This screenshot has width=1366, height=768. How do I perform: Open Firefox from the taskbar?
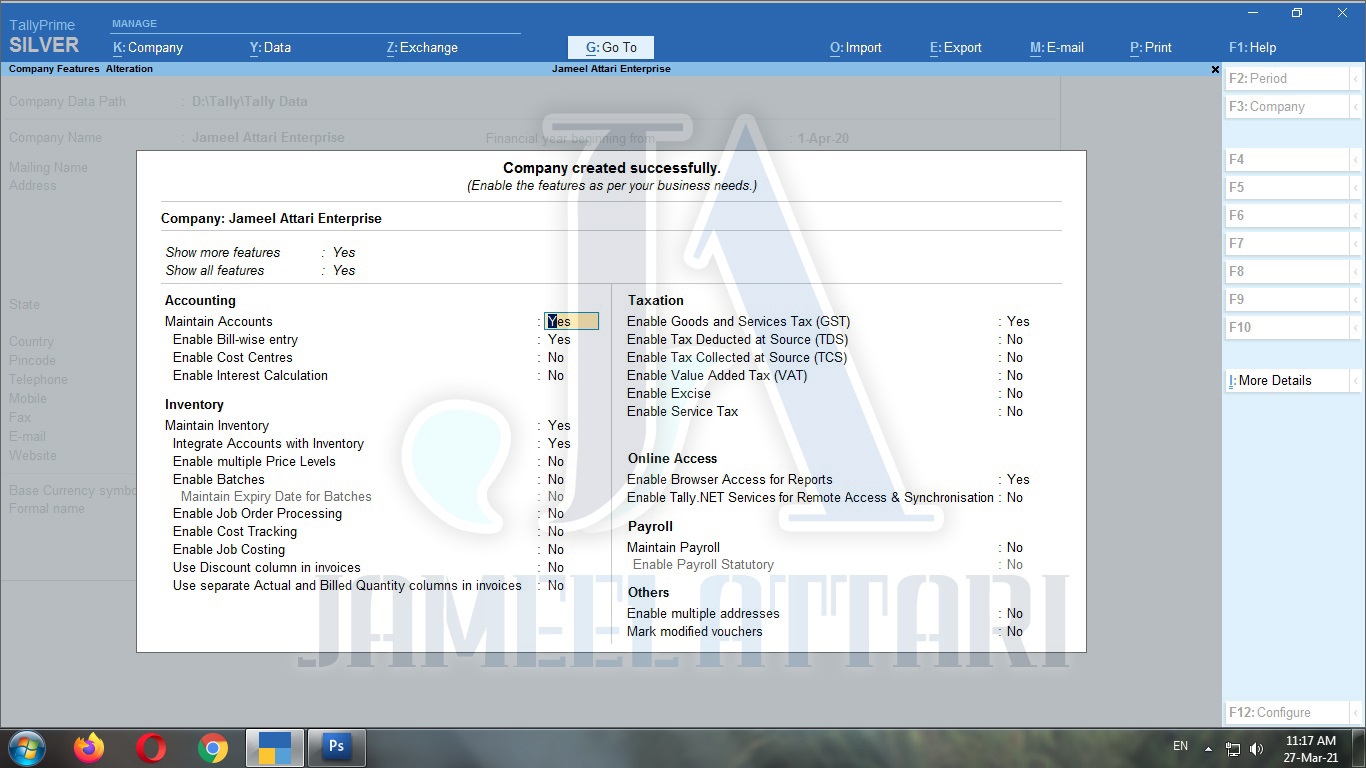(89, 748)
